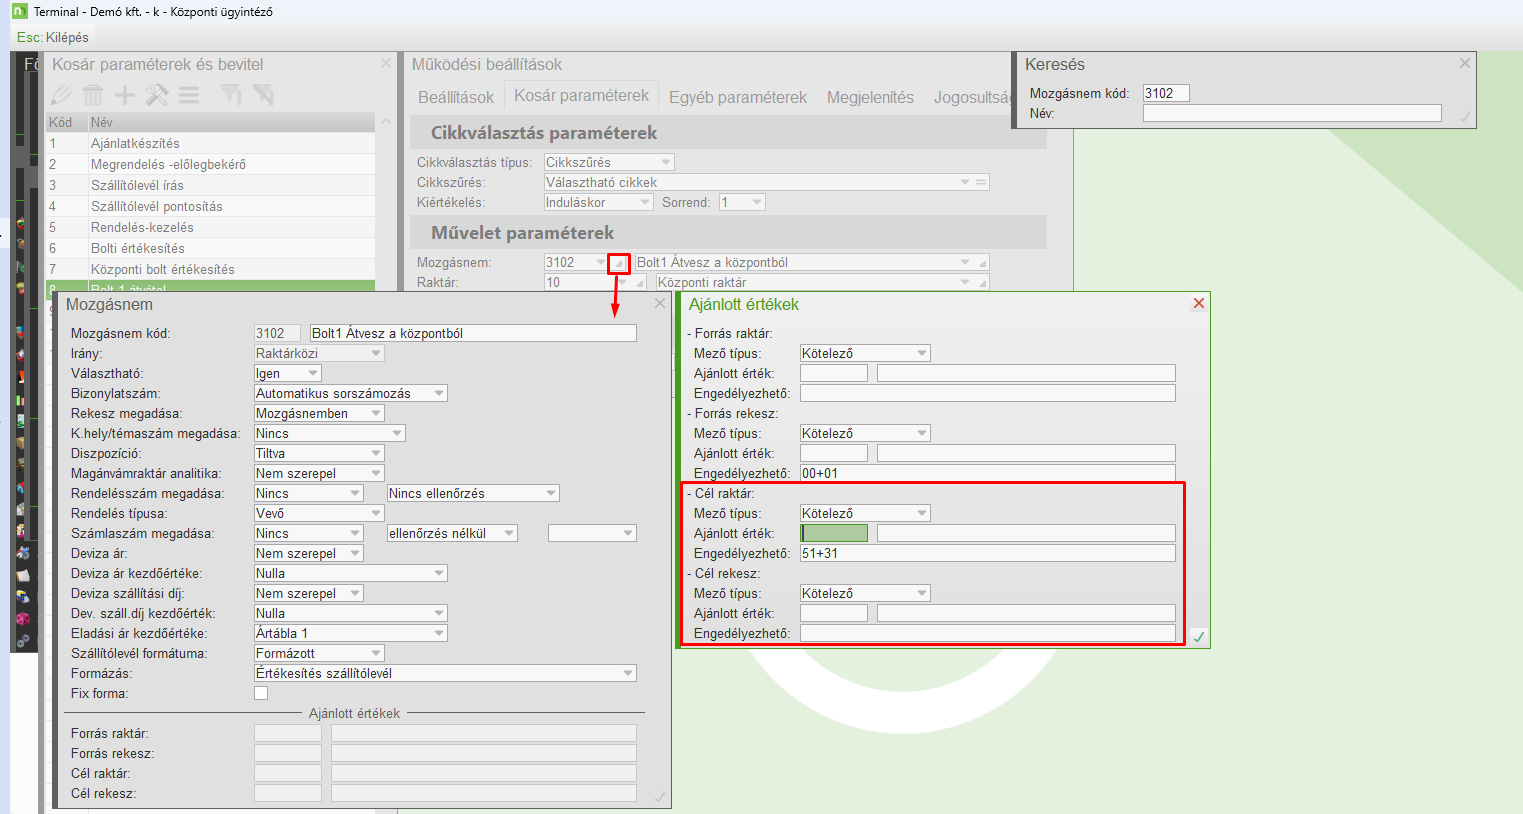Click the three-line list menu icon
Image resolution: width=1523 pixels, height=814 pixels.
189,95
